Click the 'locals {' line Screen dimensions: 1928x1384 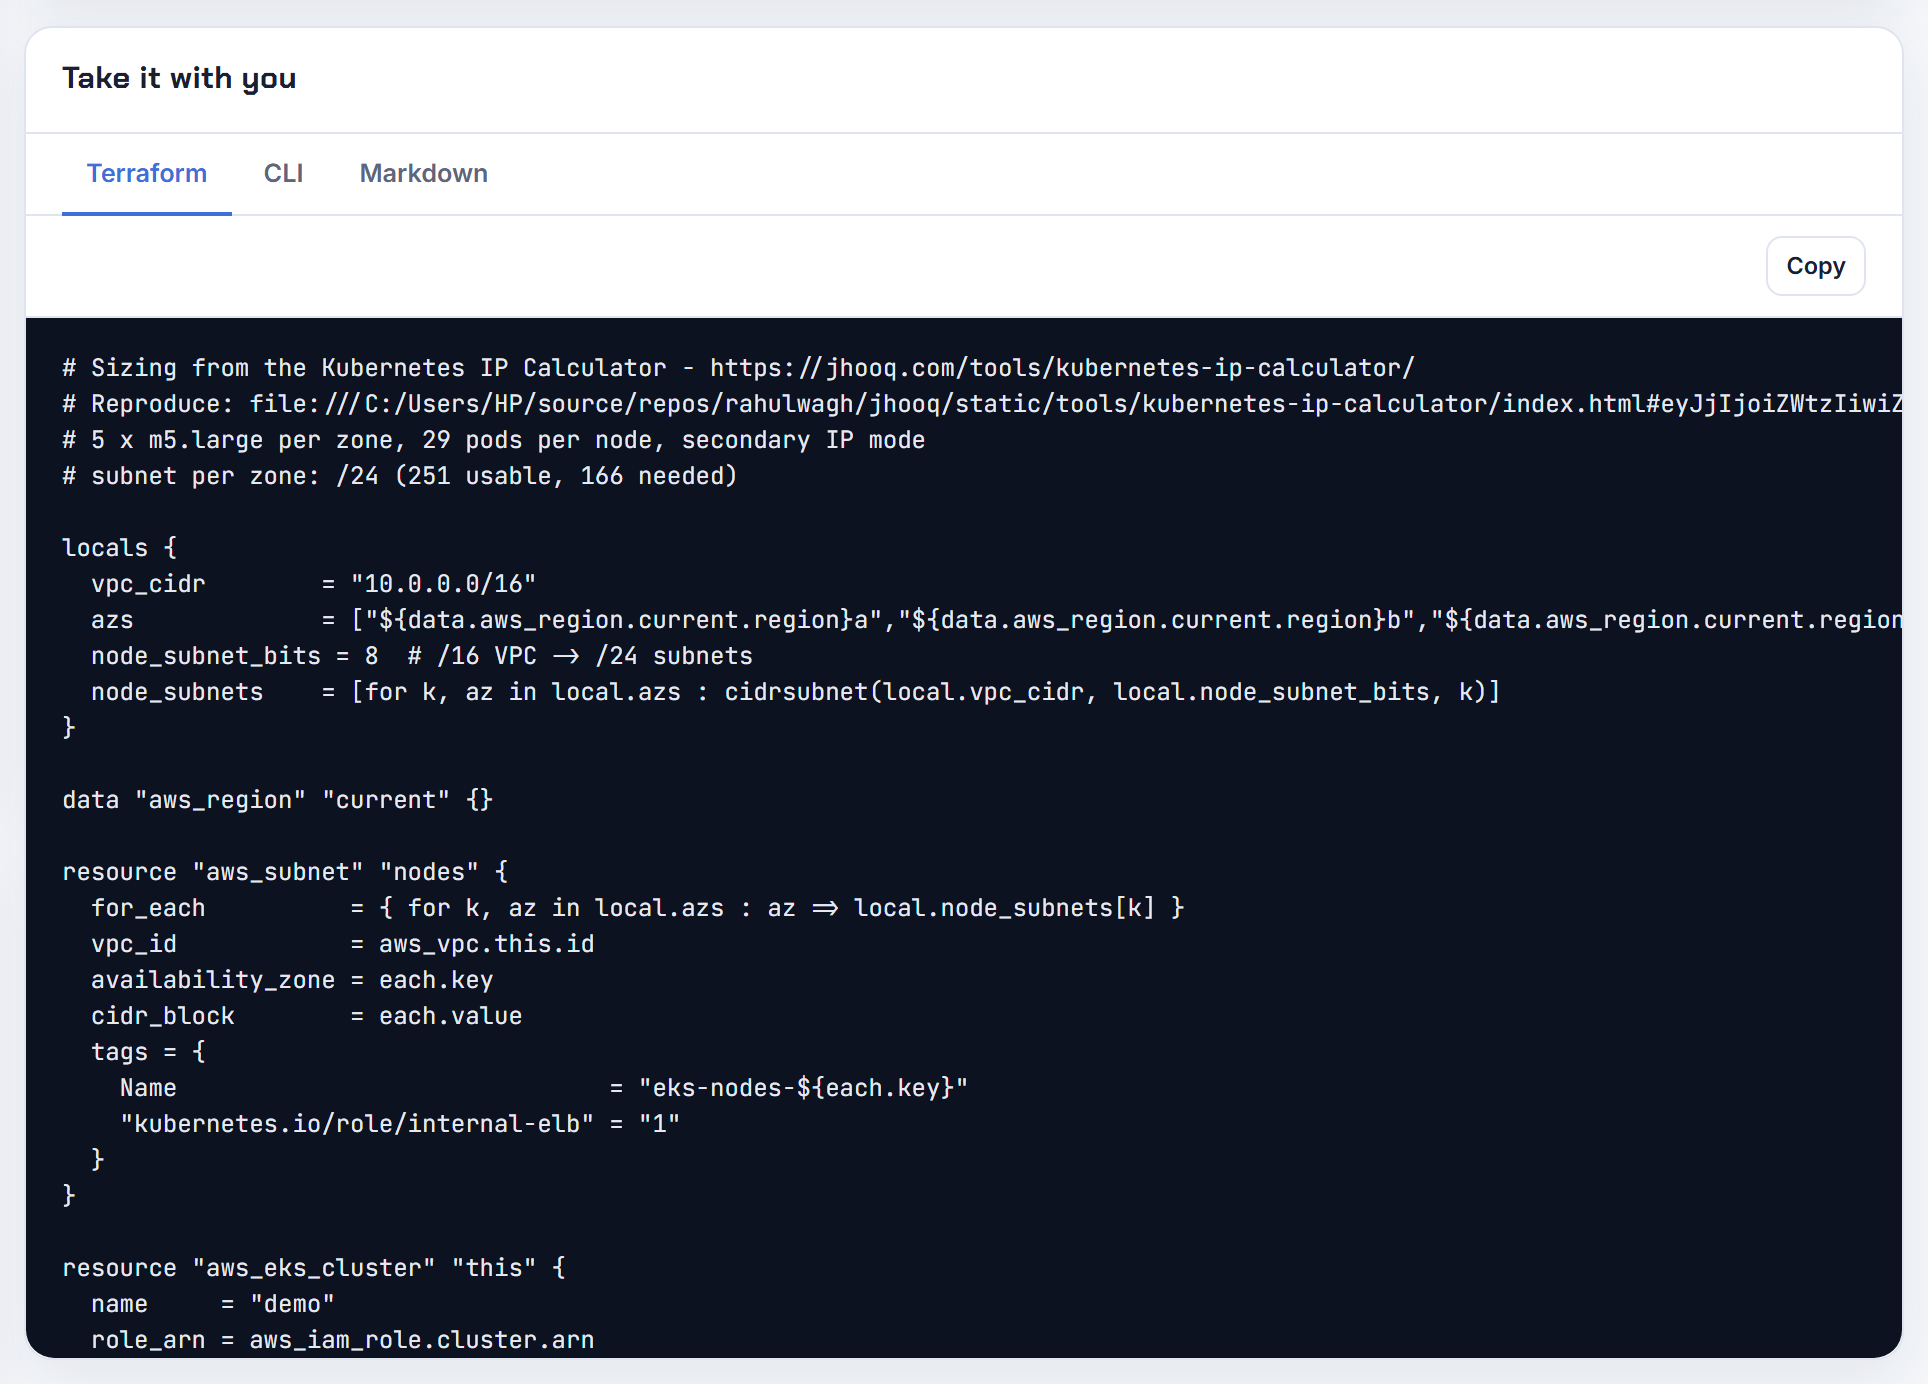coord(120,548)
